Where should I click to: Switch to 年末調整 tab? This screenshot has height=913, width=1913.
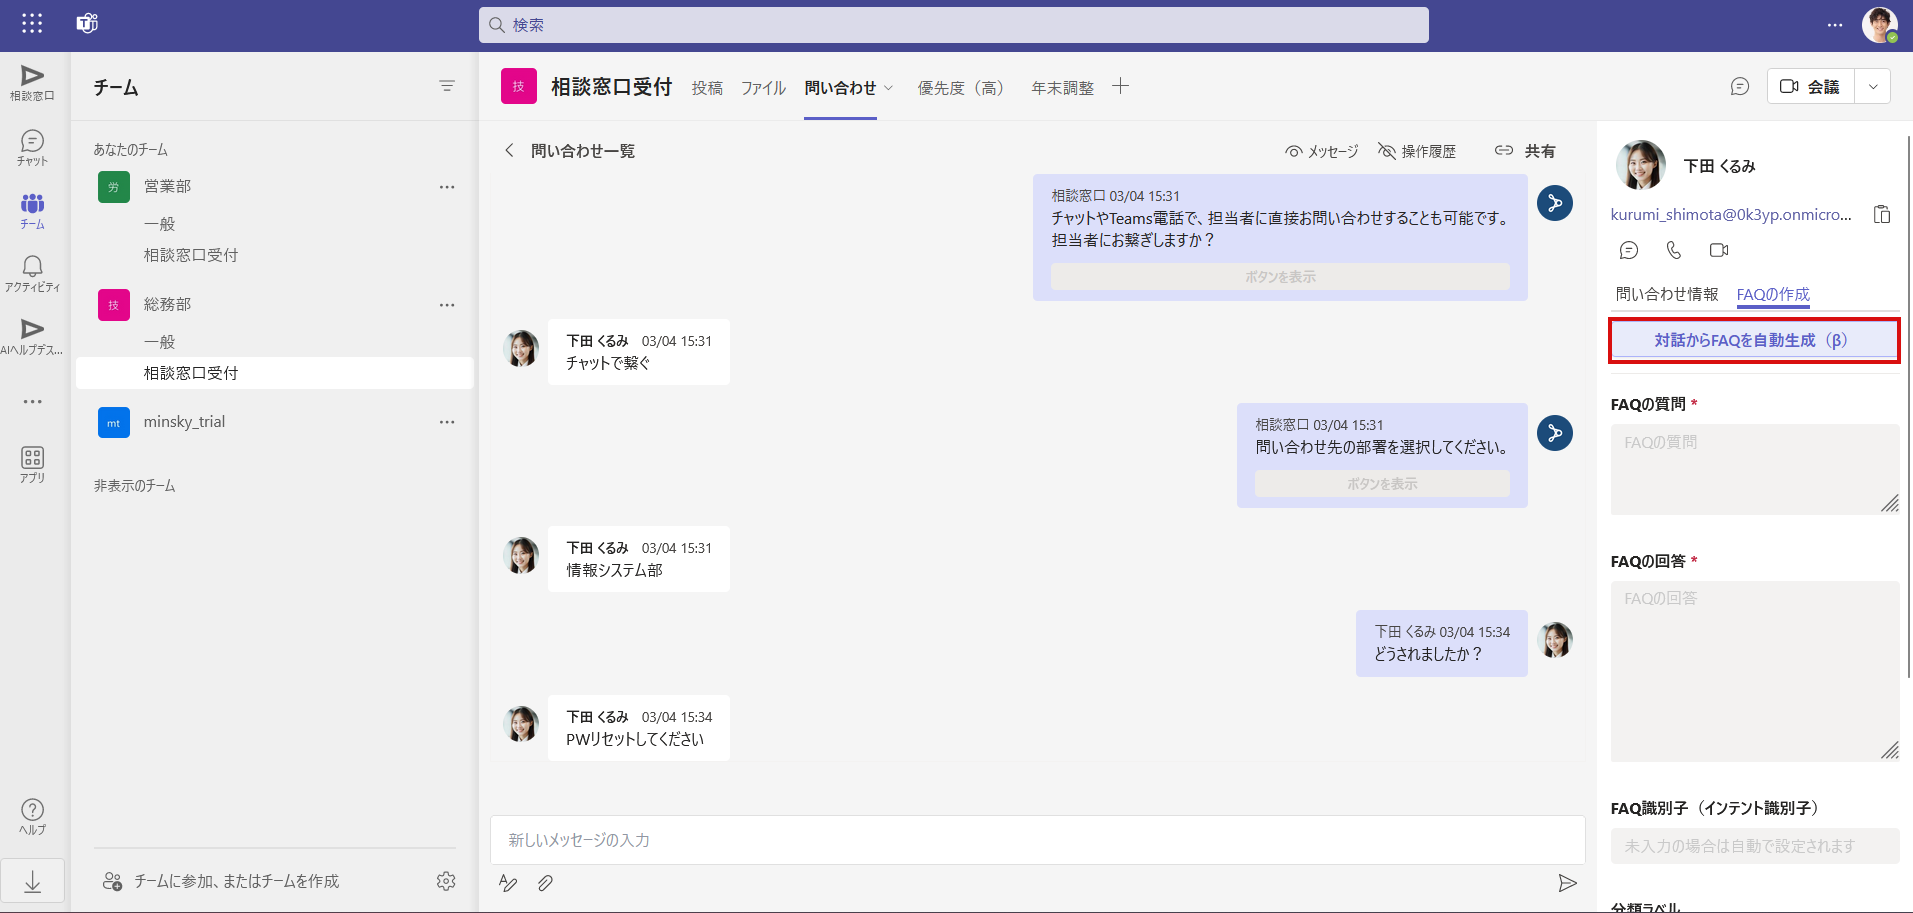1062,88
